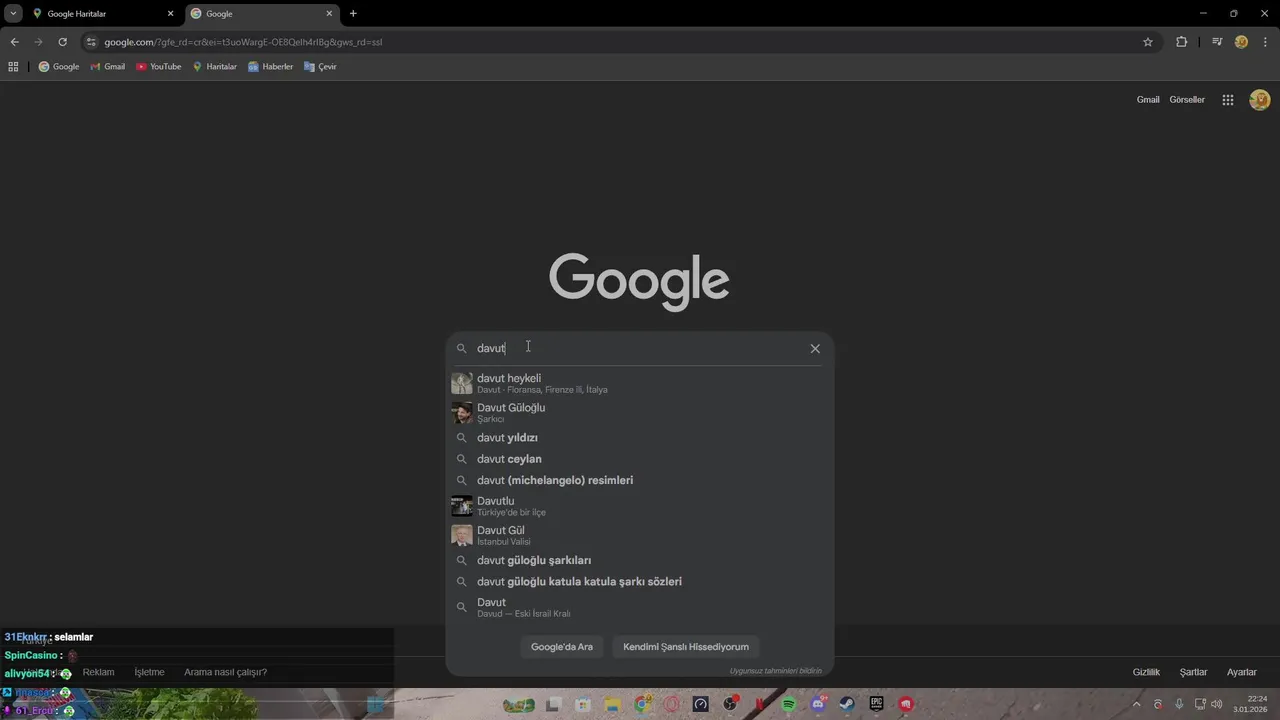The height and width of the screenshot is (720, 1280).
Task: Open the Chrome three-dot menu
Action: point(1265,42)
